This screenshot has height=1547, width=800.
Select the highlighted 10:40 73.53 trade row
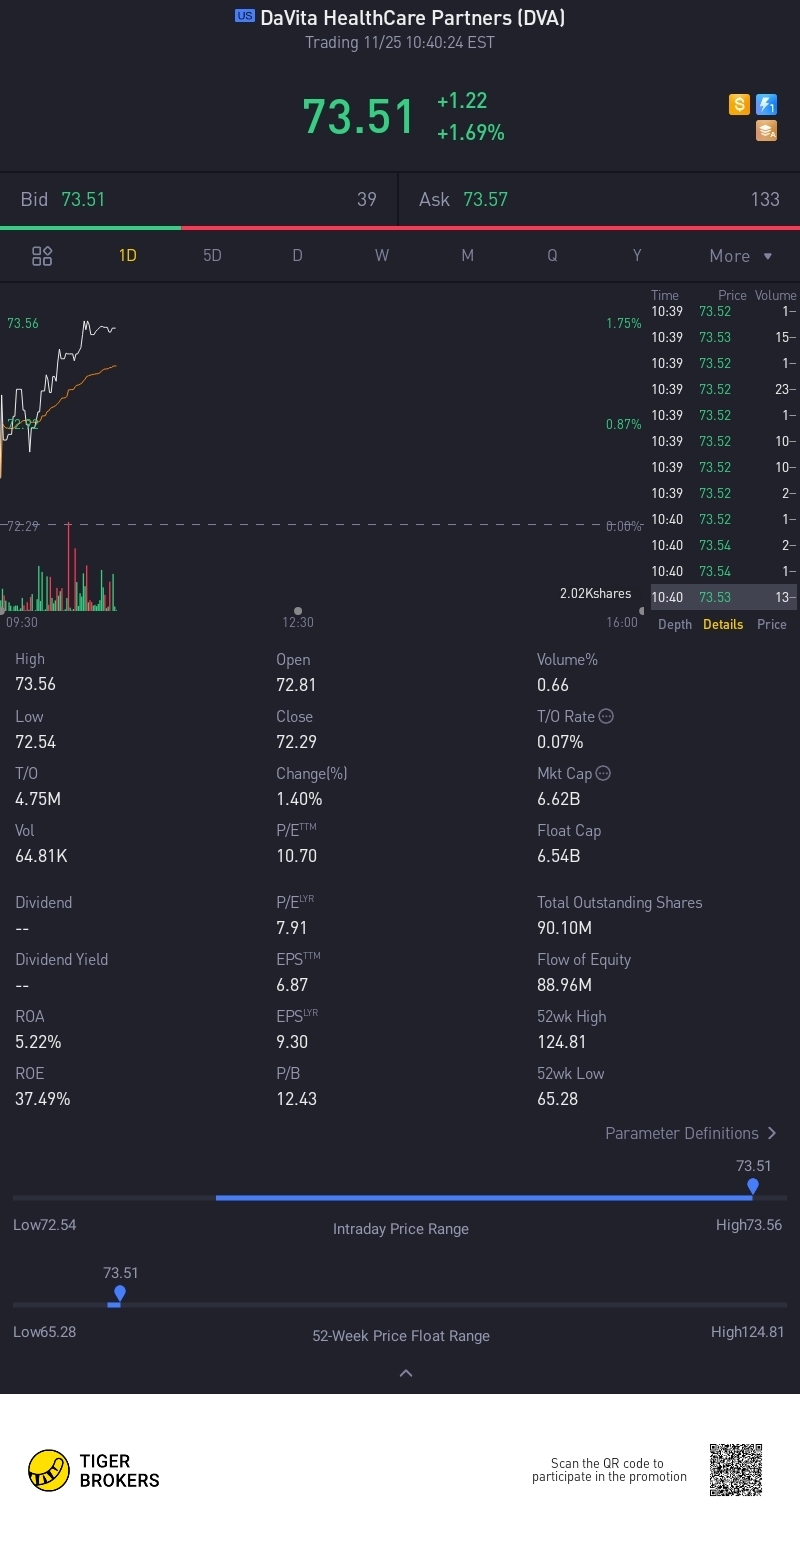tap(724, 597)
